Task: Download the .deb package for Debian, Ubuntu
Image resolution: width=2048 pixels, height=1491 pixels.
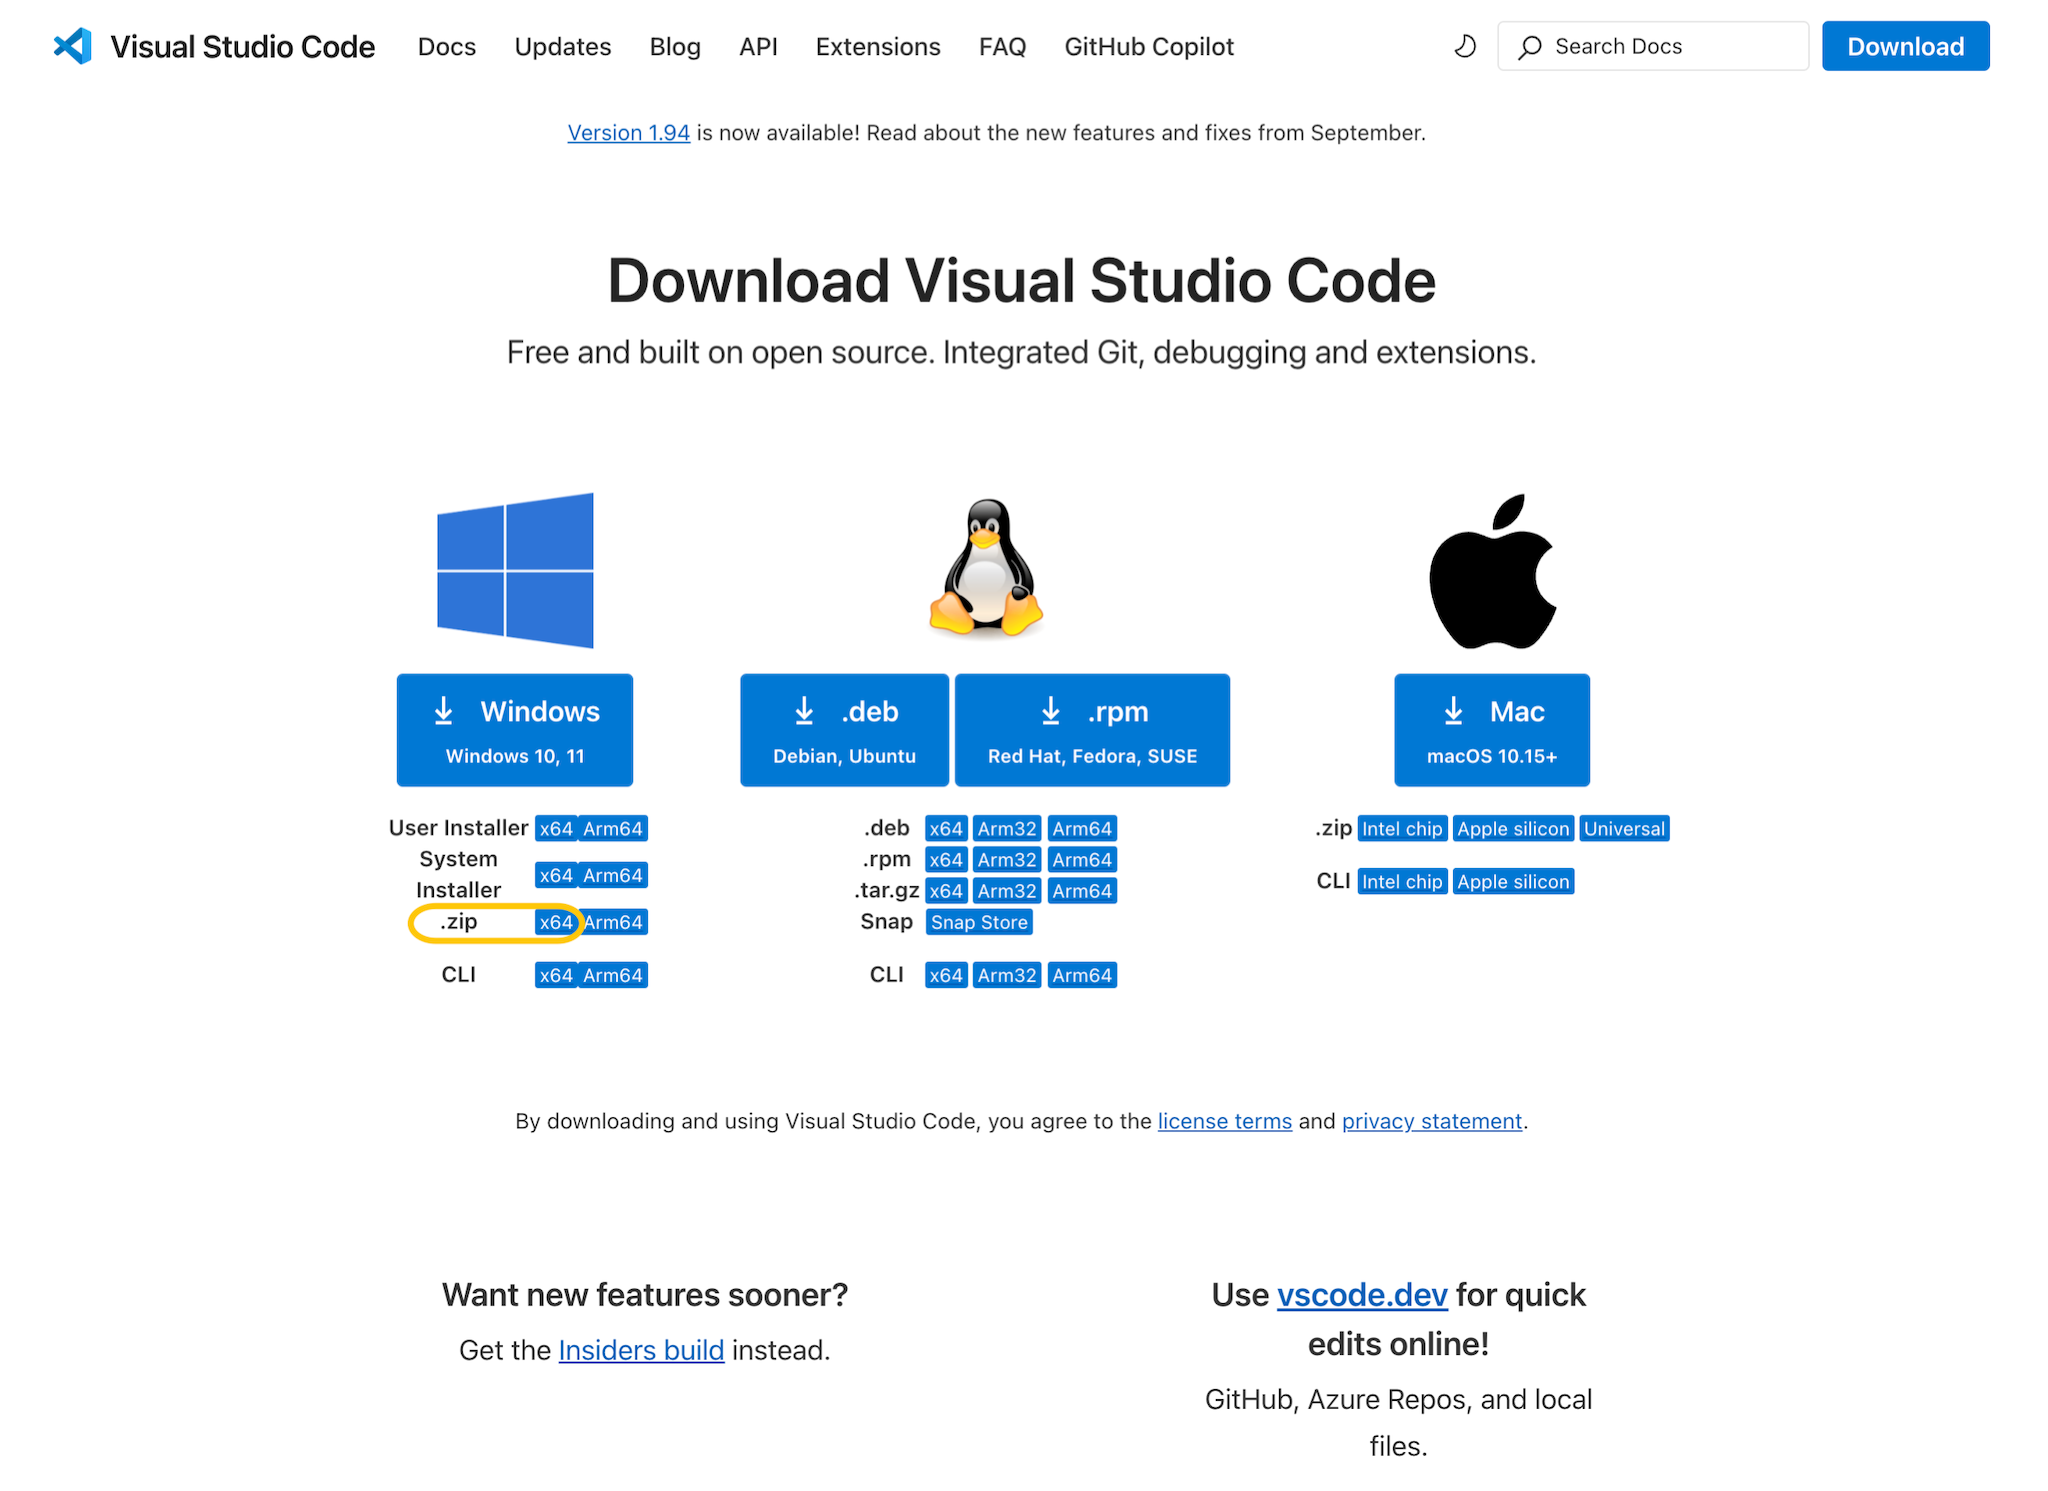Action: click(843, 729)
